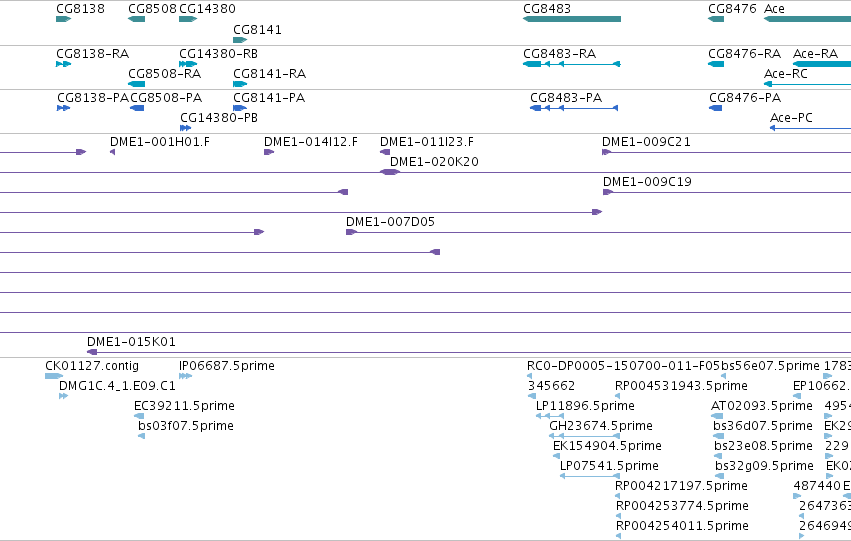This screenshot has width=851, height=541.
Task: Open the Ace-RA transcript label
Action: [815, 54]
